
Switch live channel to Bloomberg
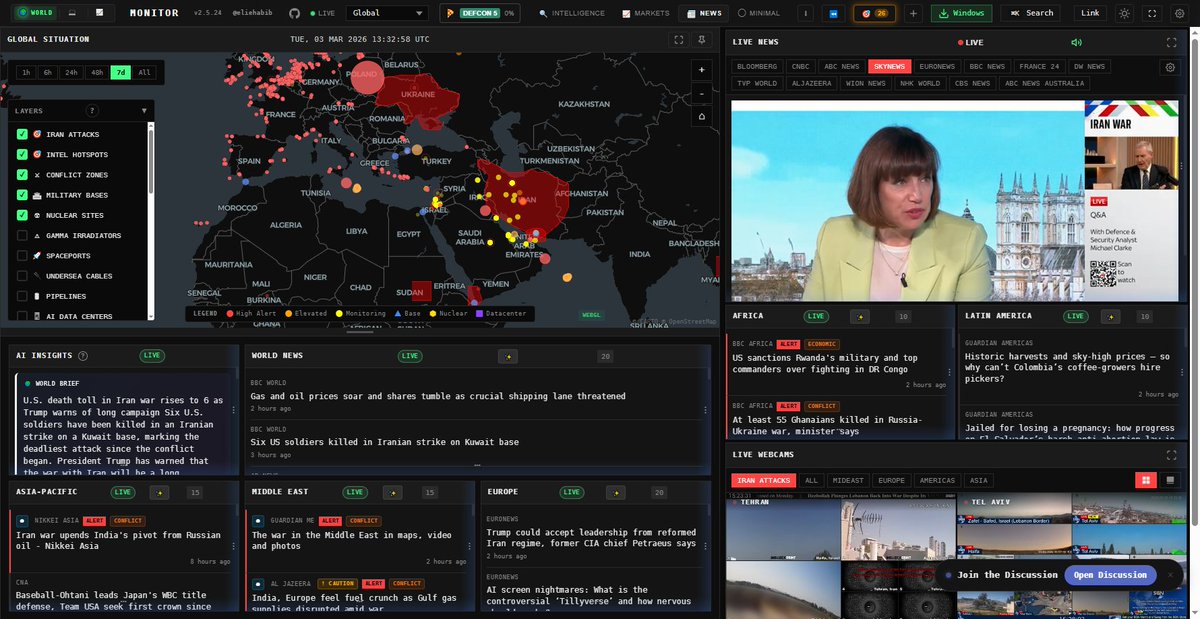tap(757, 67)
